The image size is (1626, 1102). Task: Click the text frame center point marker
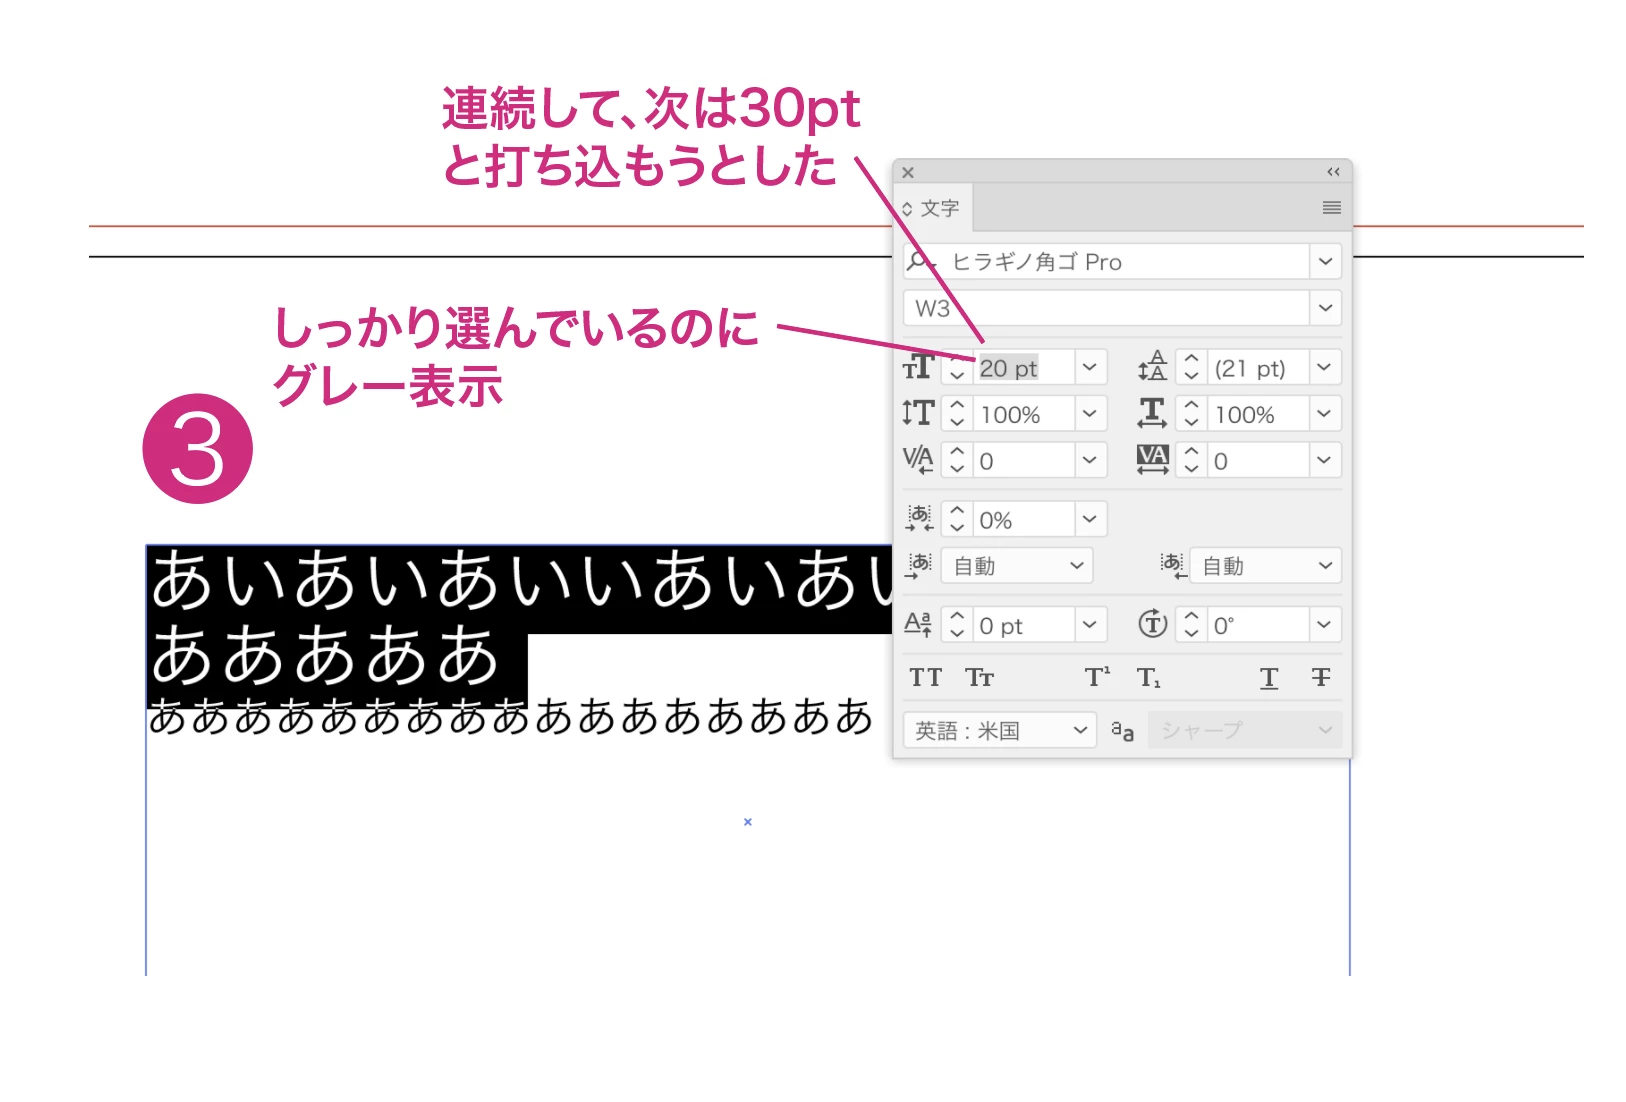747,822
